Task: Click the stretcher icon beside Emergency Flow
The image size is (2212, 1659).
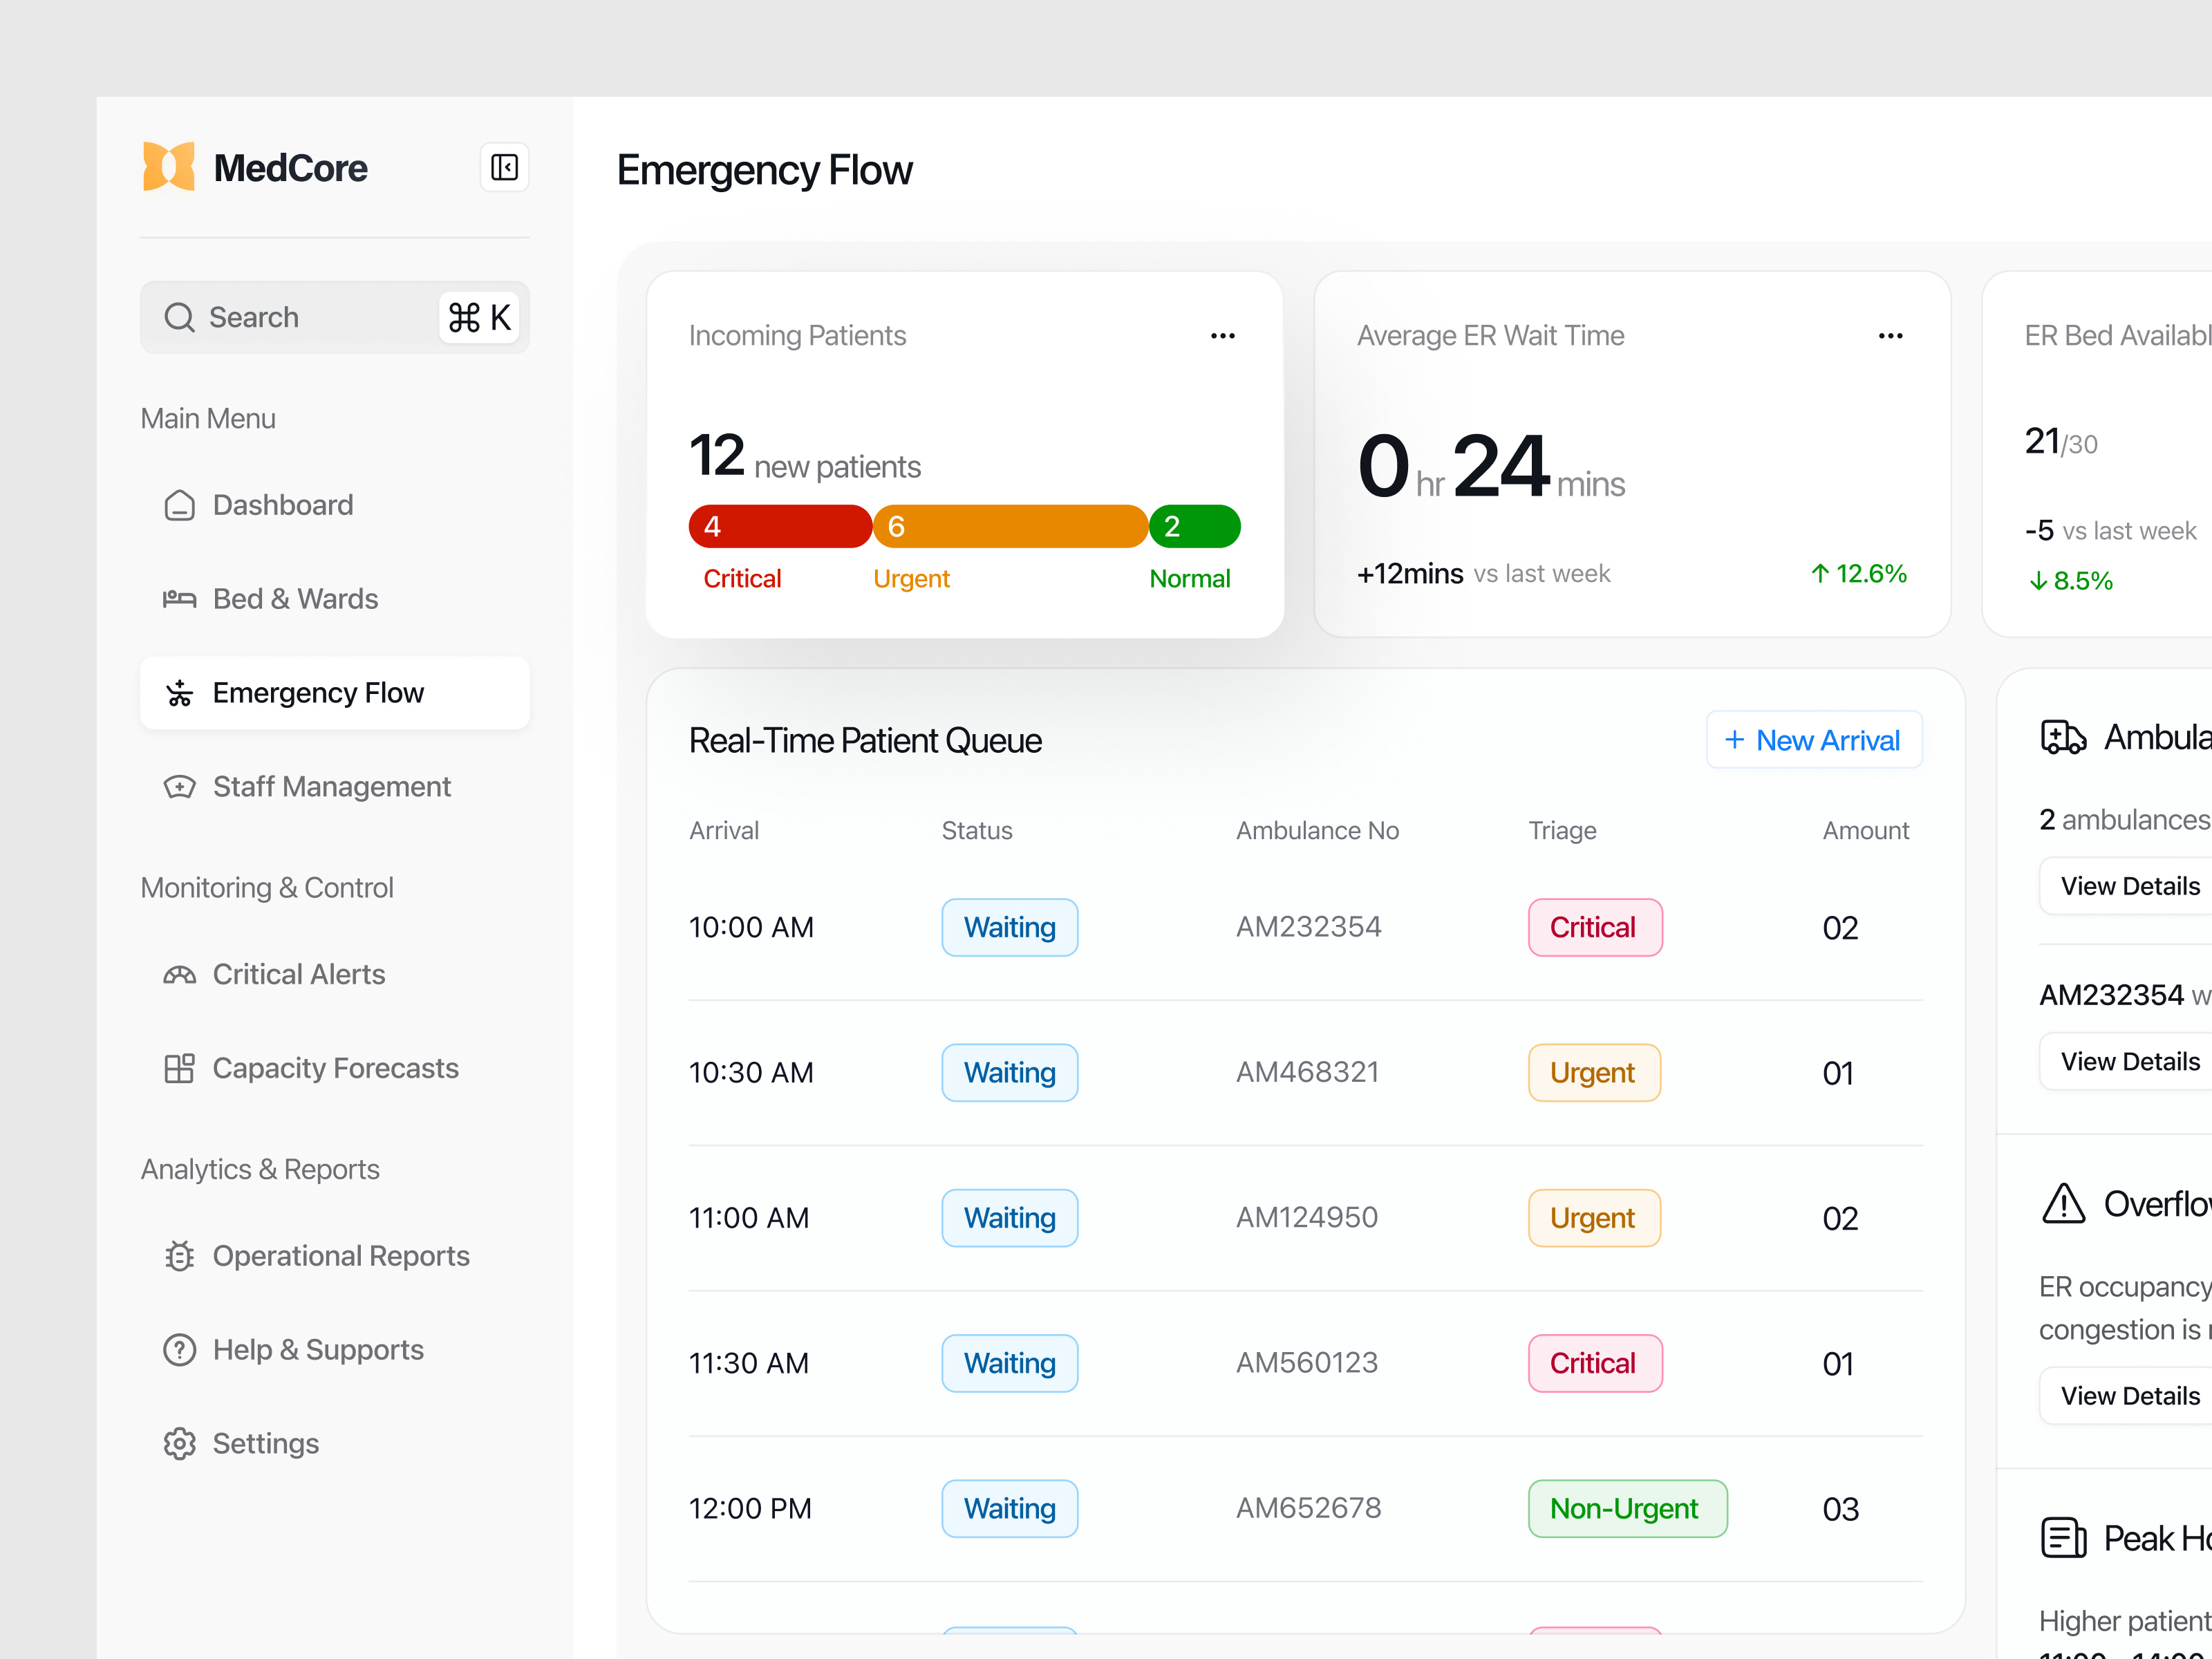Action: pyautogui.click(x=179, y=693)
